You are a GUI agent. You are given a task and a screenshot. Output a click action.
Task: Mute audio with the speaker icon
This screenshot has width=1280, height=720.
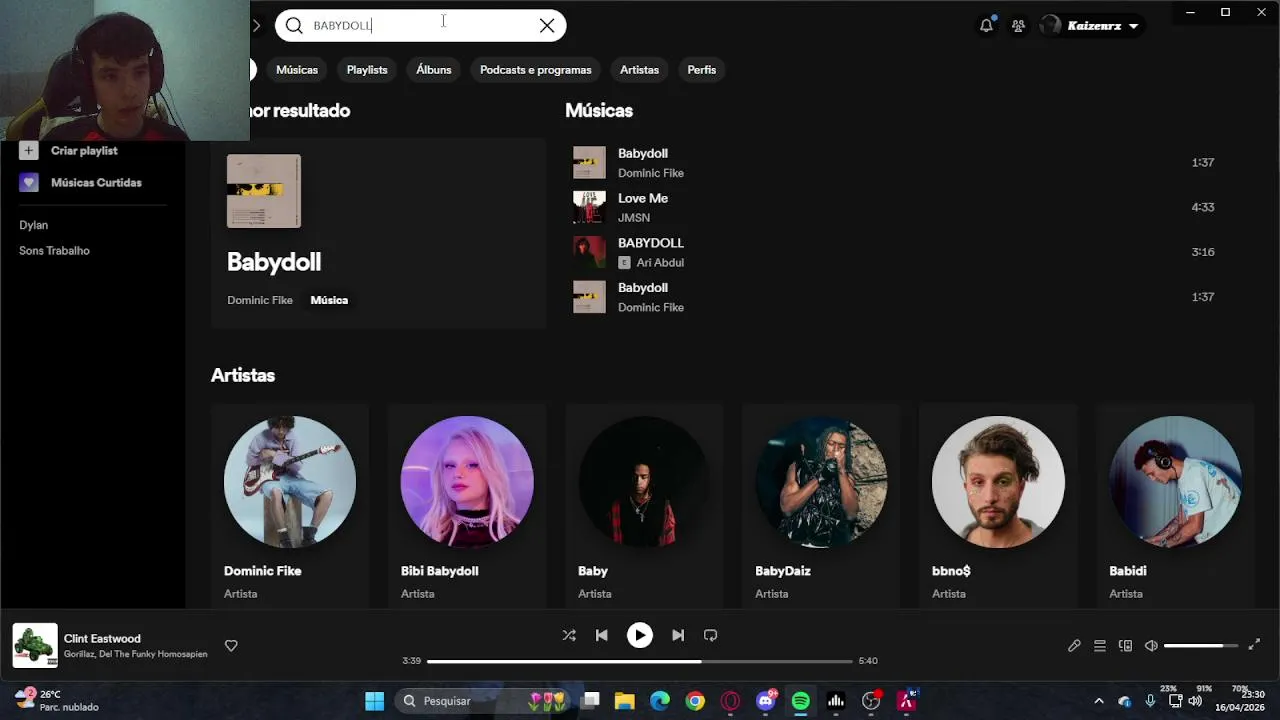pyautogui.click(x=1151, y=646)
